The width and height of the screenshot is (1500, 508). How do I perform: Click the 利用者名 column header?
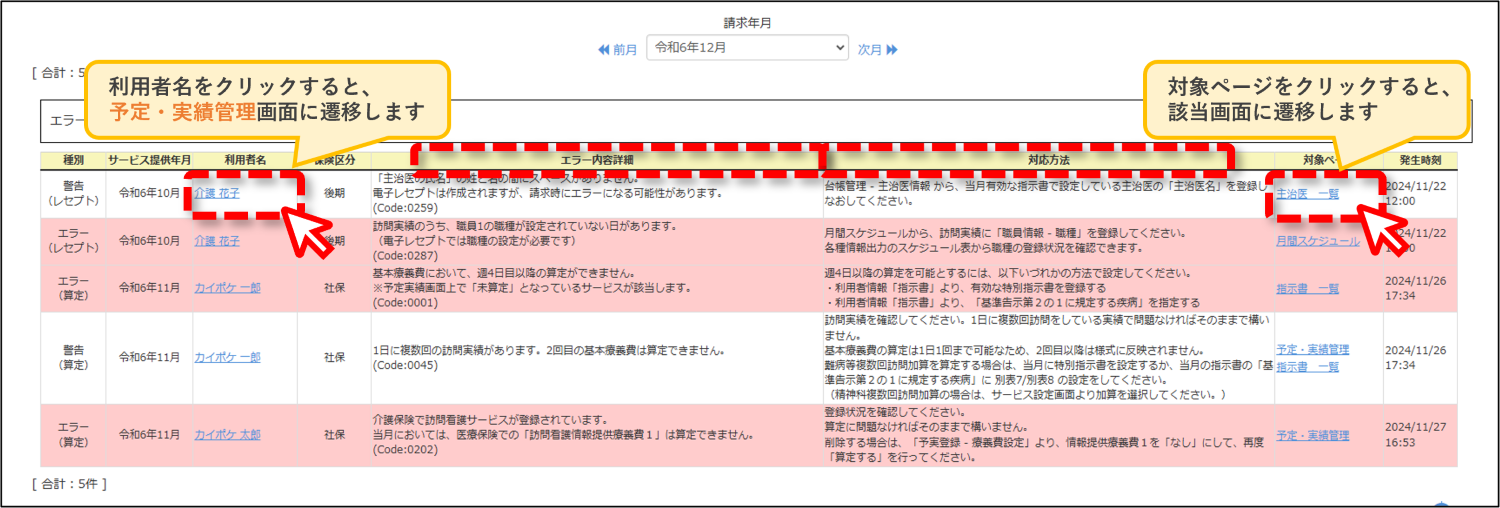coord(245,160)
